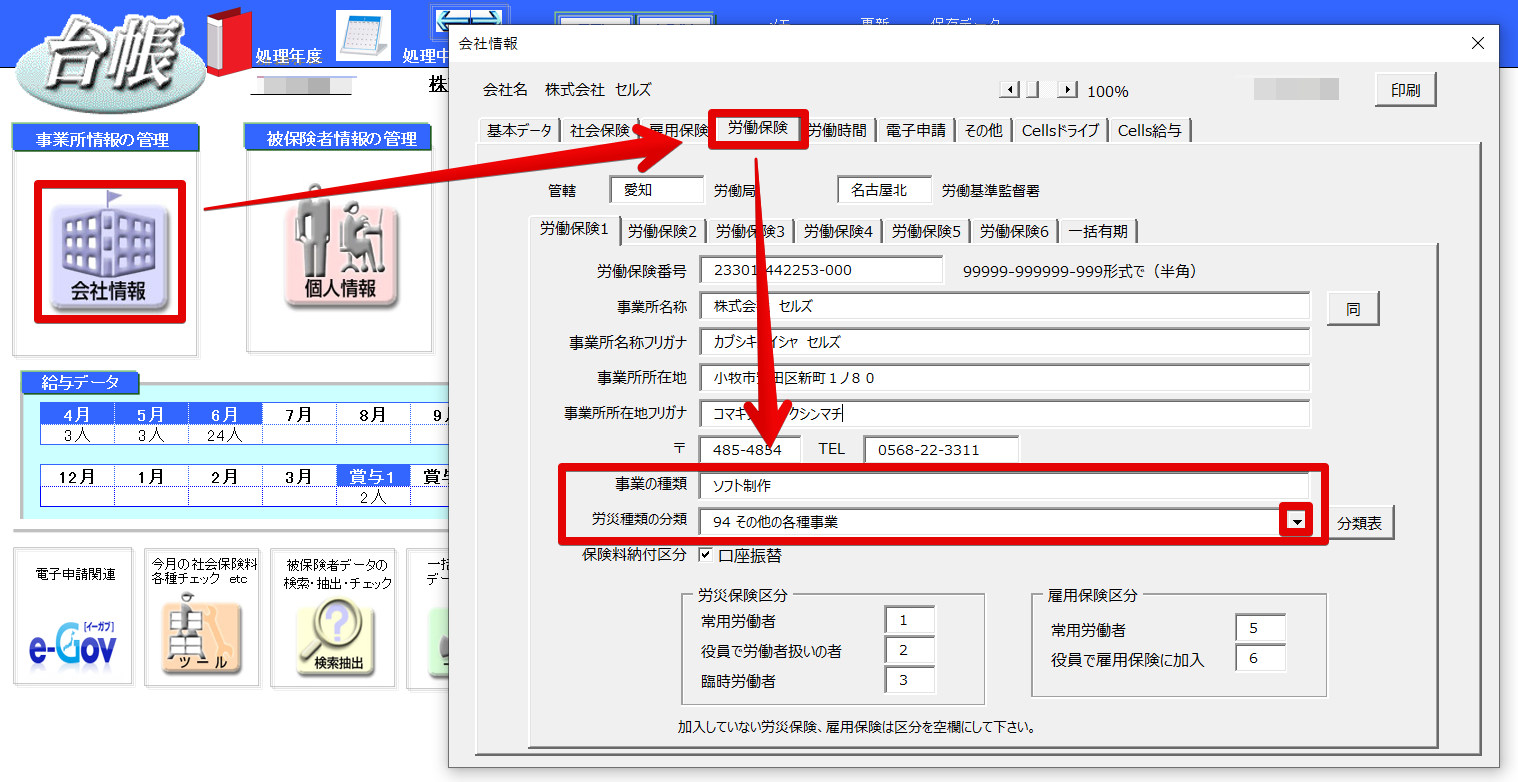Click 雇用保険区分 常用労働者 field
Image resolution: width=1518 pixels, height=782 pixels.
pos(1260,628)
